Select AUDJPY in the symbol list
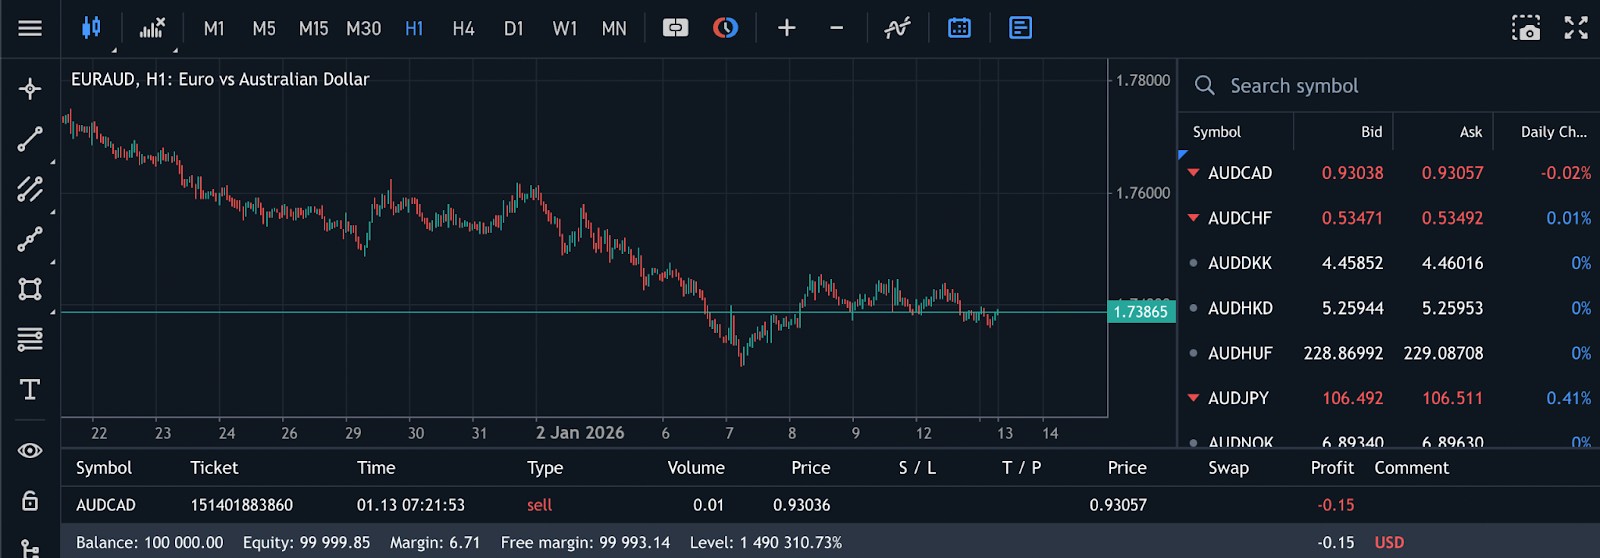1600x558 pixels. coord(1238,398)
